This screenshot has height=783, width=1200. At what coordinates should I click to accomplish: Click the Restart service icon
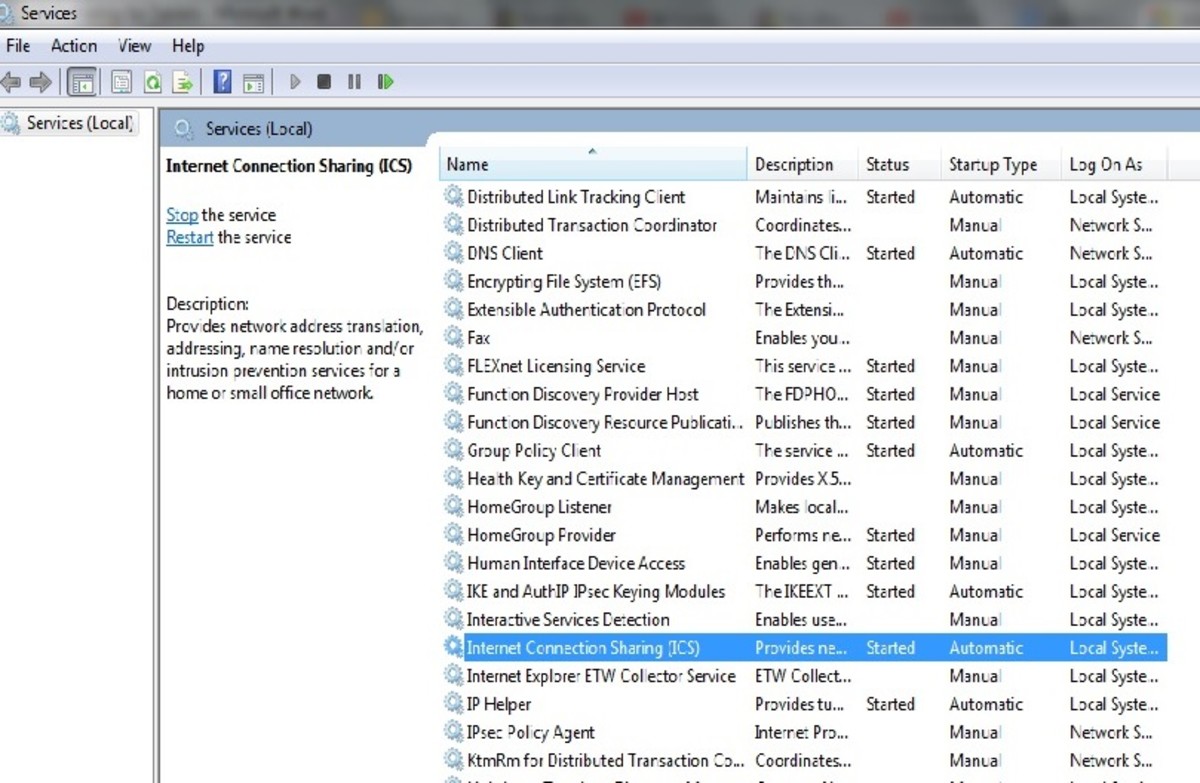[385, 81]
